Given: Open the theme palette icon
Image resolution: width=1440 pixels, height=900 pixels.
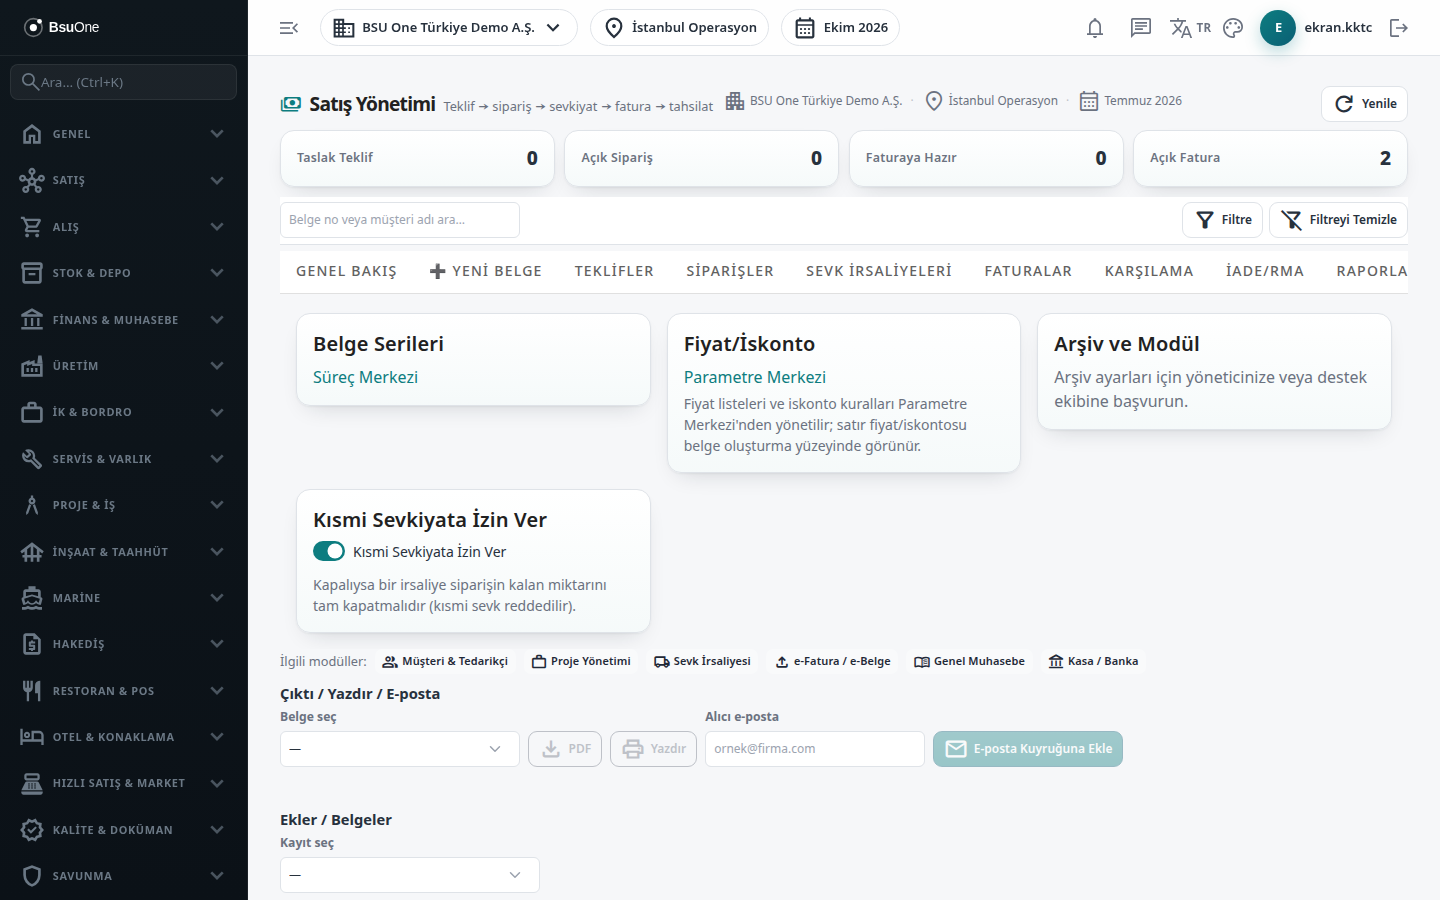Looking at the screenshot, I should click(x=1233, y=28).
